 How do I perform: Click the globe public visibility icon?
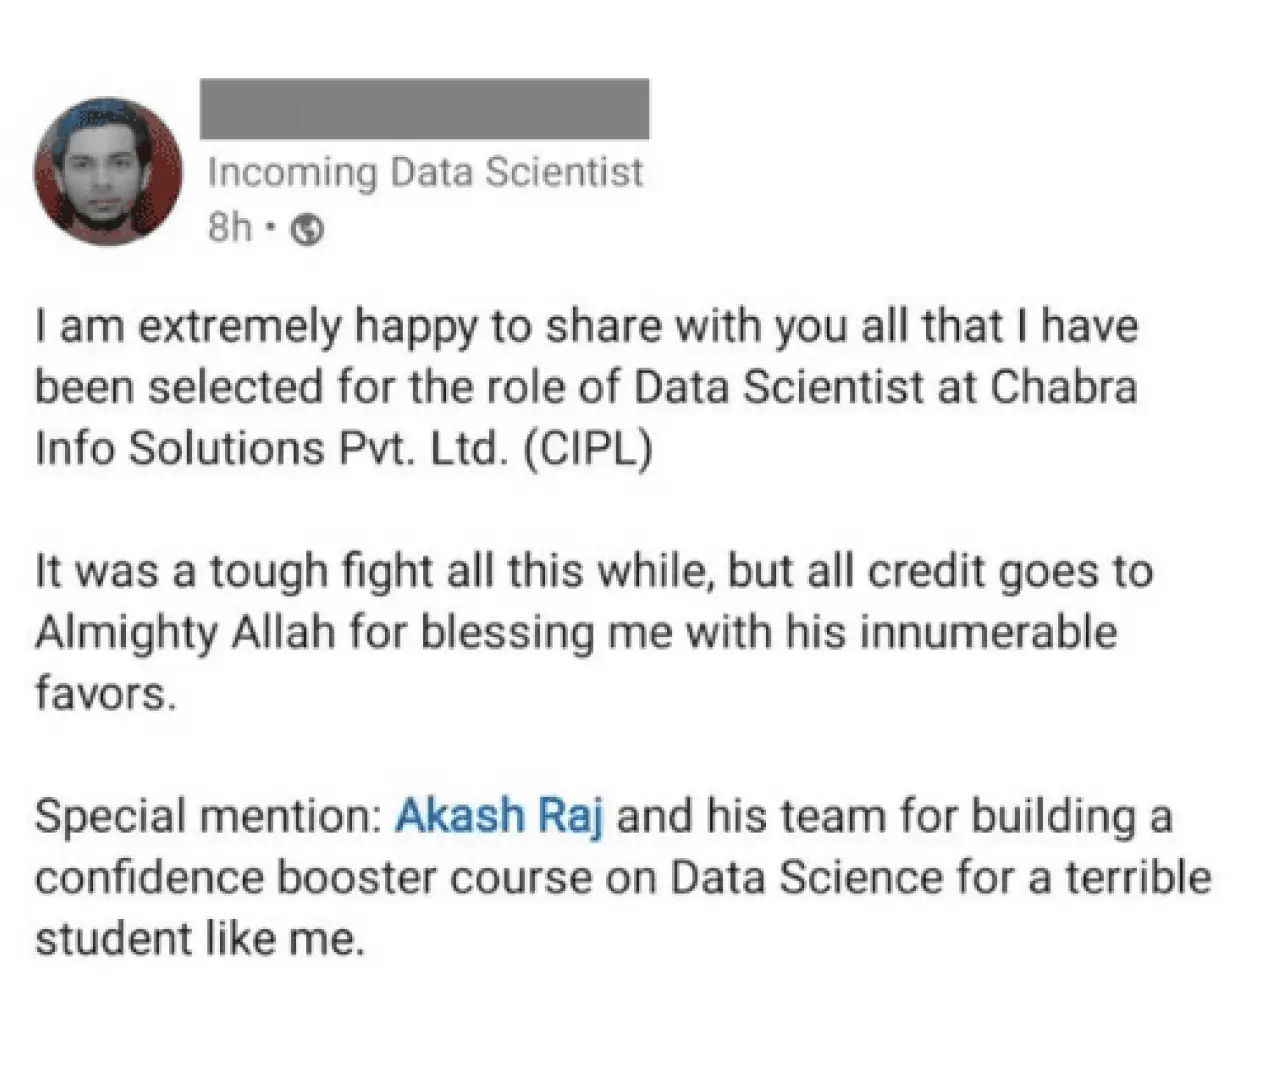tap(308, 232)
